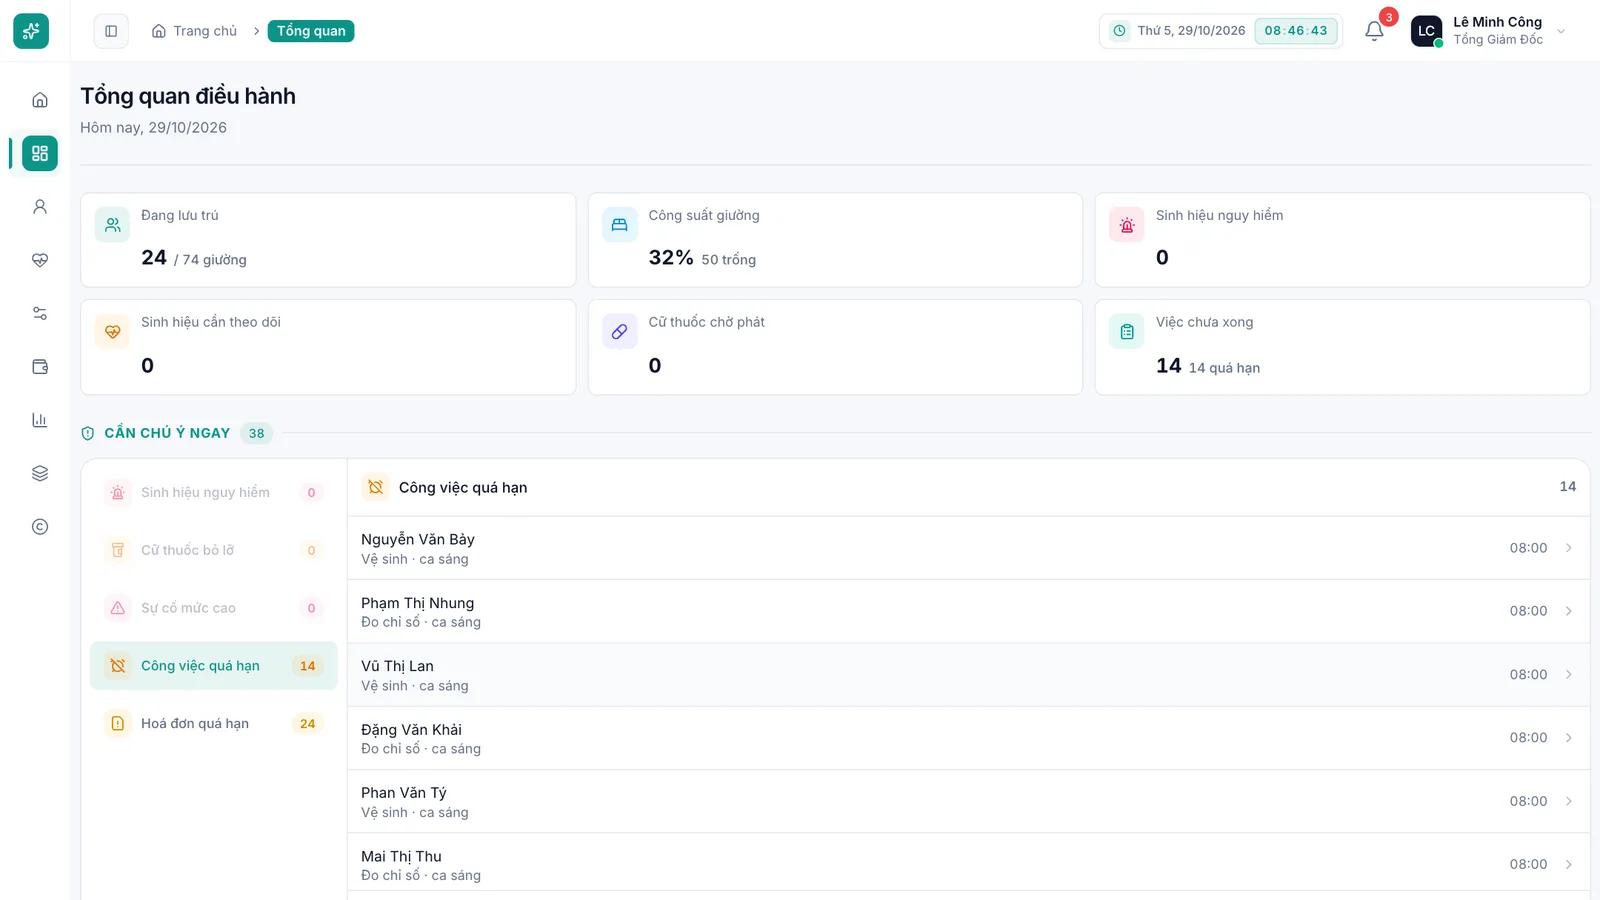
Task: Open the home icon in sidebar
Action: coord(40,100)
